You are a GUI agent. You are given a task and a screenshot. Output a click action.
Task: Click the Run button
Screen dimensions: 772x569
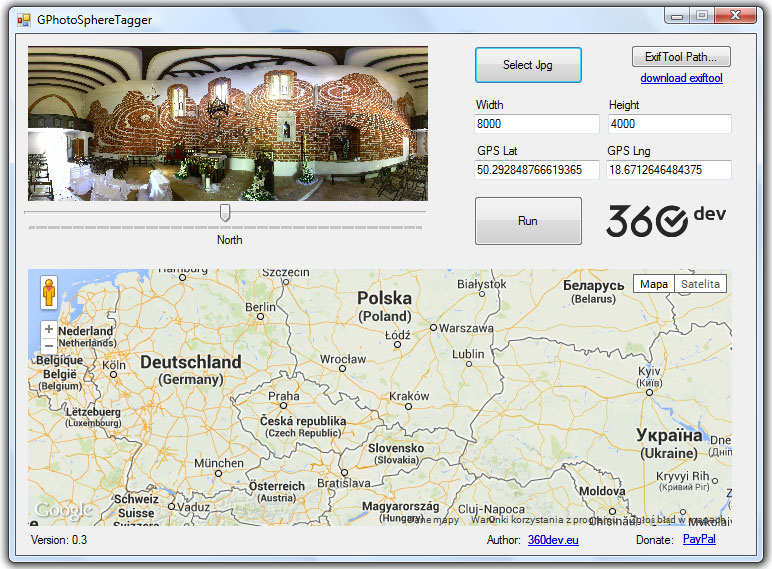[528, 221]
